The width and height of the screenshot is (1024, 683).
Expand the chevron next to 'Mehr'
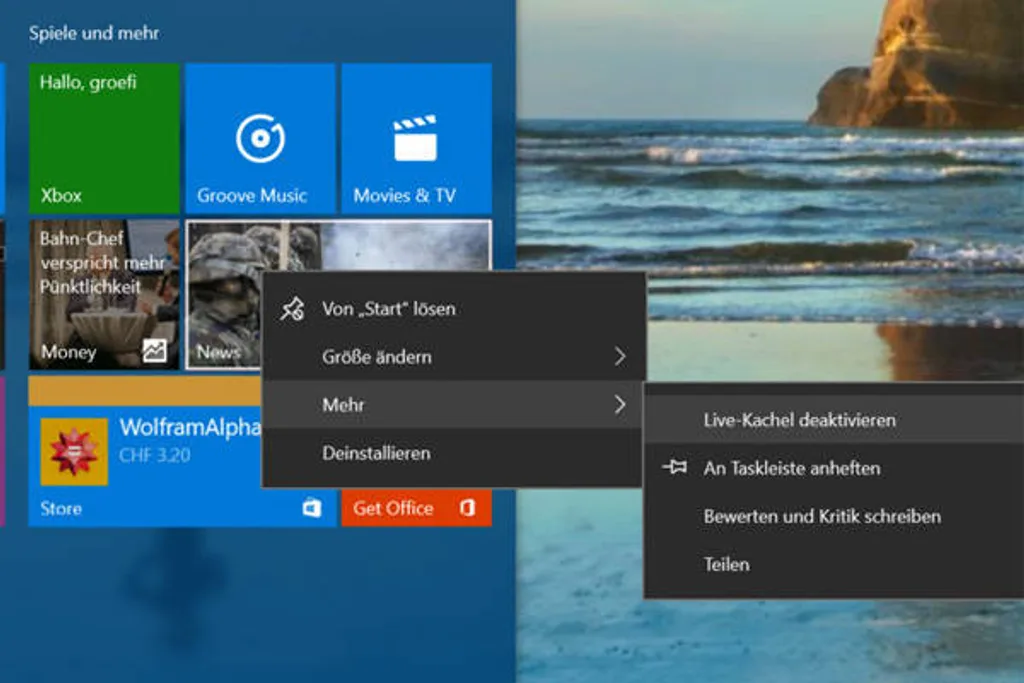coord(620,405)
